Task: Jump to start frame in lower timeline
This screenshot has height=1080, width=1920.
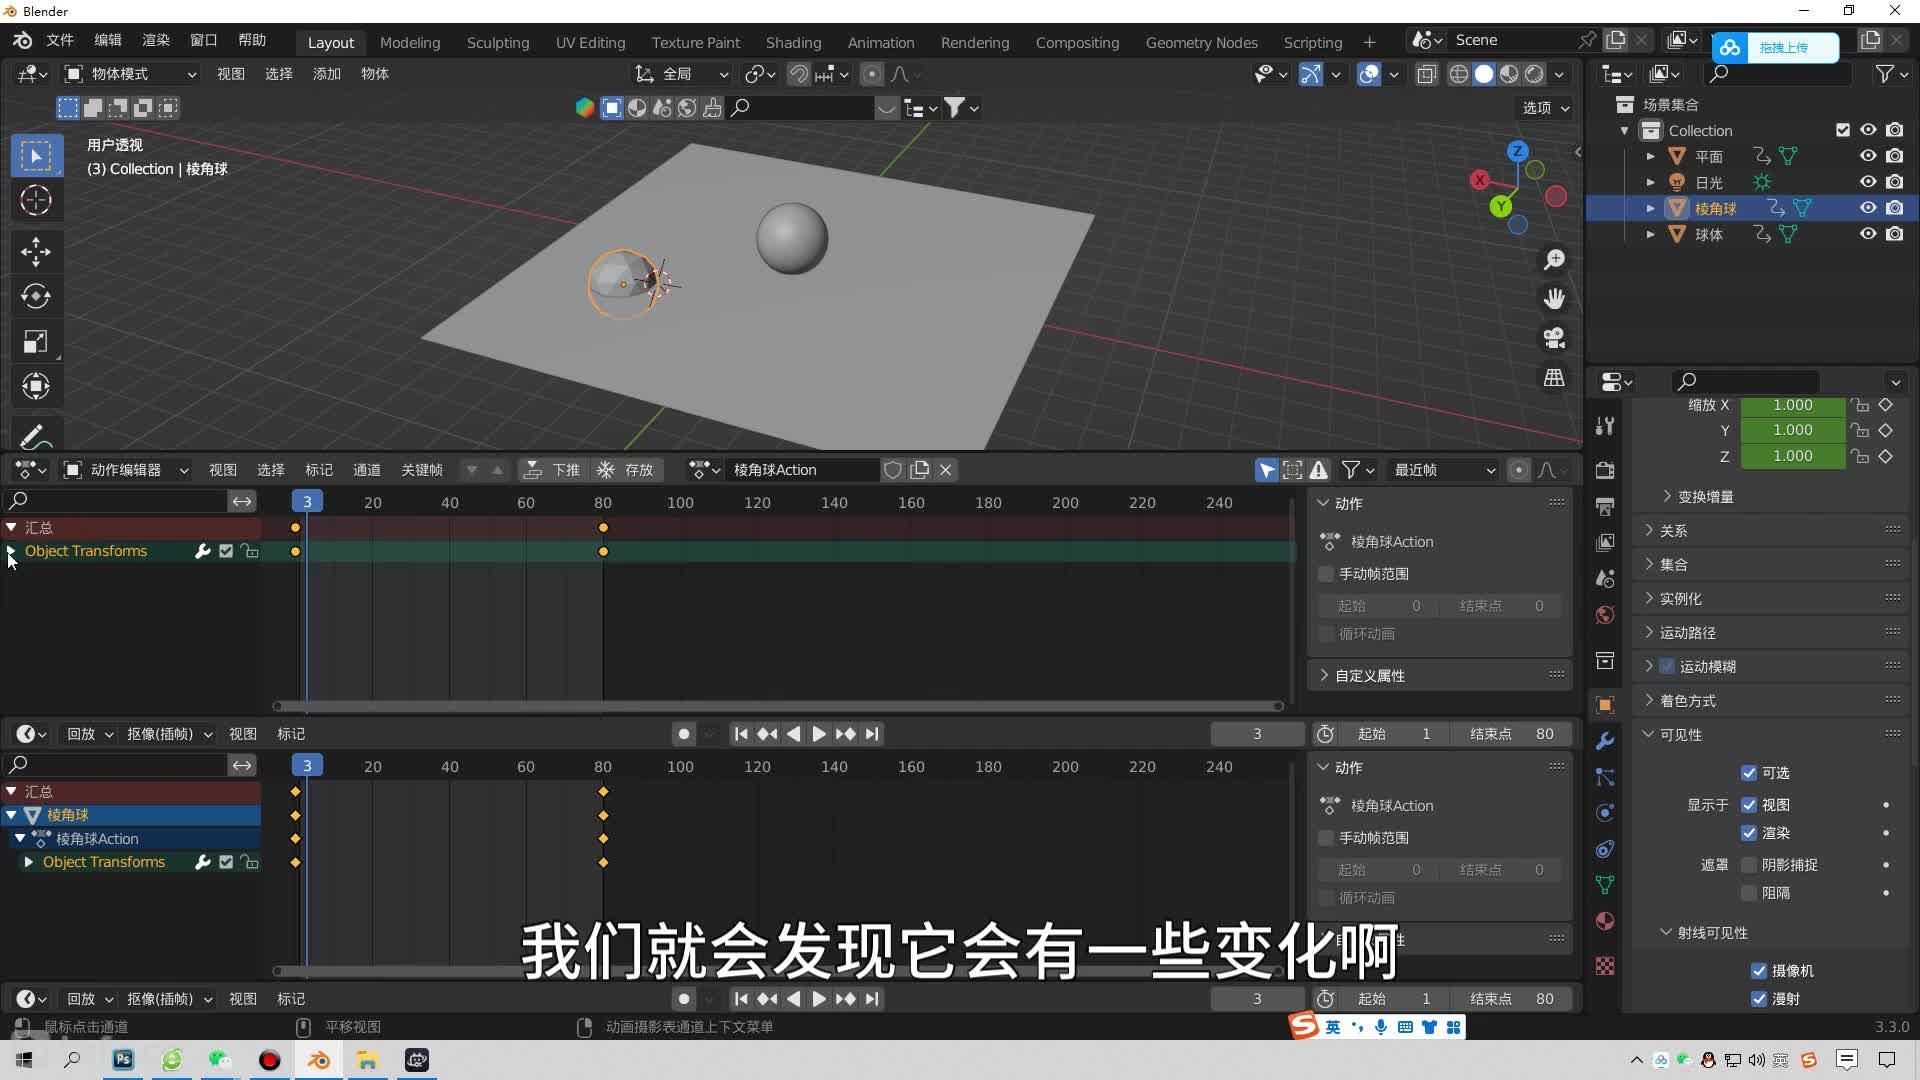Action: click(741, 999)
